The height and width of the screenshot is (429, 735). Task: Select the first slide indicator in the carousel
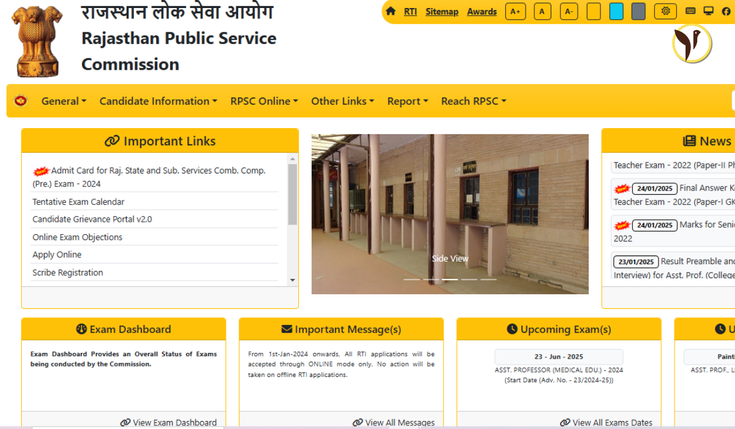(x=412, y=279)
